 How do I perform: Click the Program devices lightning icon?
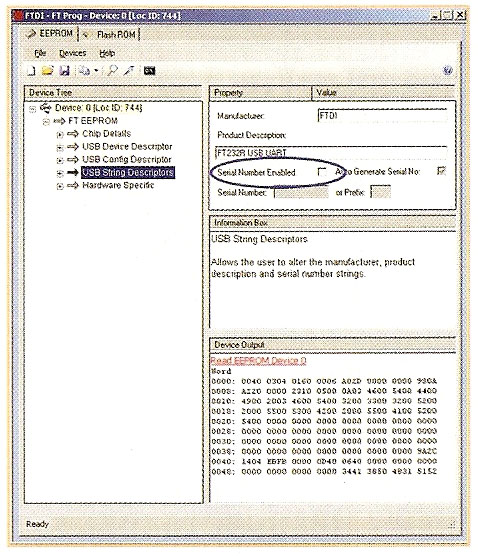click(x=129, y=71)
